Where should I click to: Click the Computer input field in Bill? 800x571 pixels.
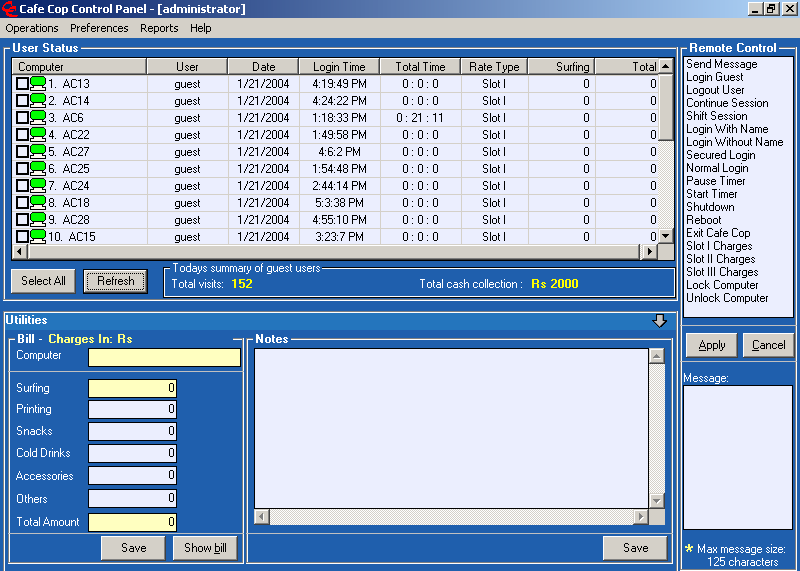pyautogui.click(x=164, y=357)
